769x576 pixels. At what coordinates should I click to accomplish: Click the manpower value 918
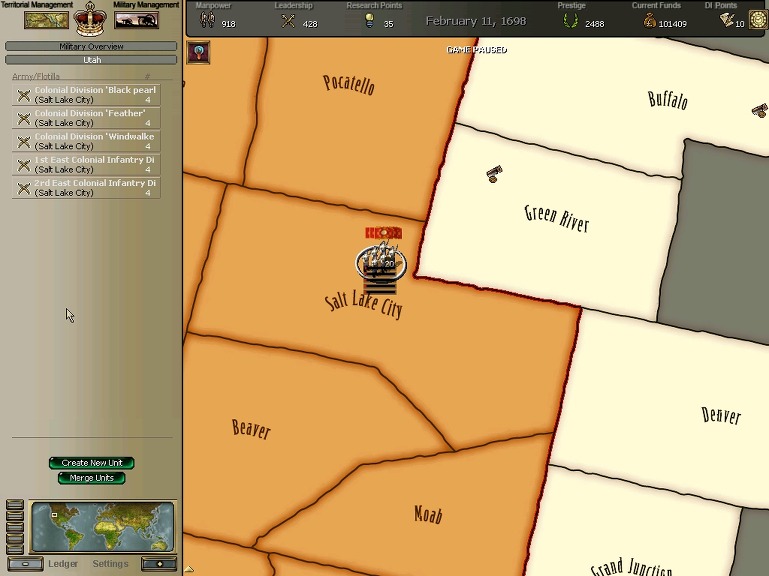pyautogui.click(x=228, y=24)
